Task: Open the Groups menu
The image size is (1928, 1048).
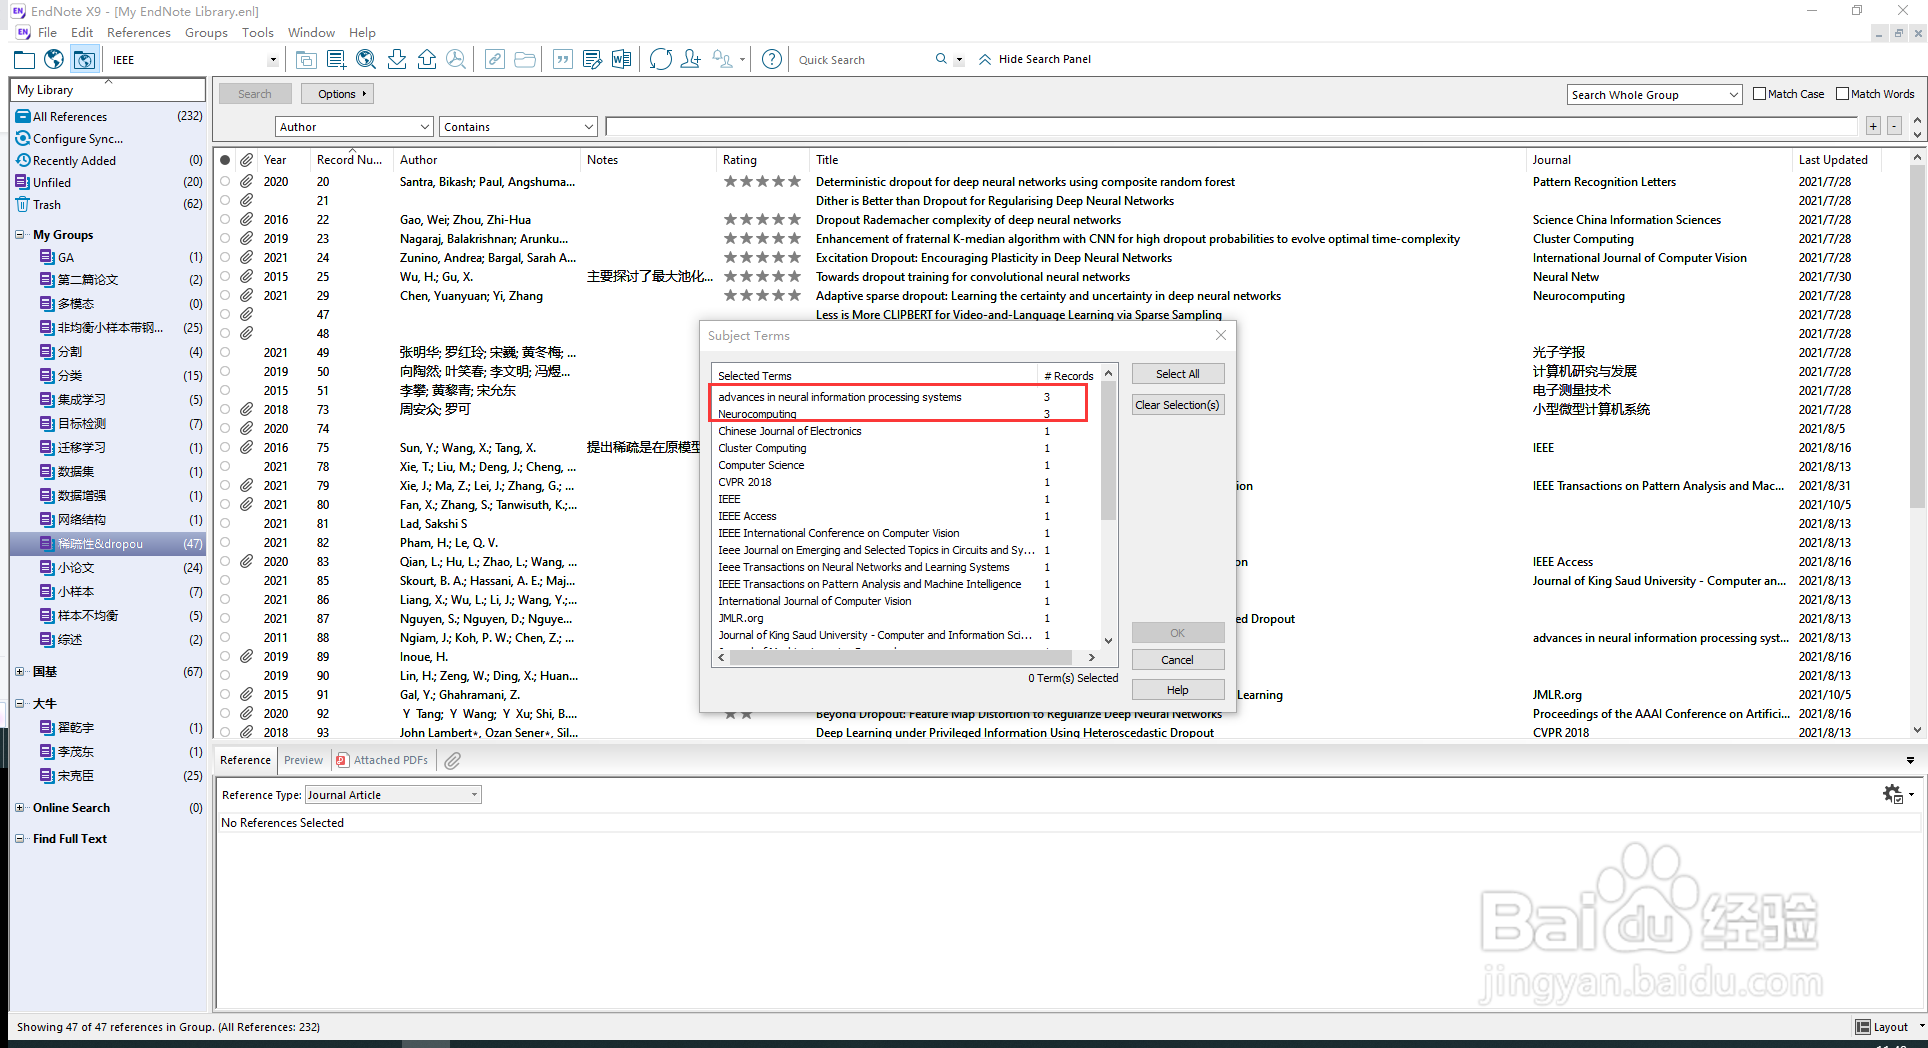Action: point(206,33)
